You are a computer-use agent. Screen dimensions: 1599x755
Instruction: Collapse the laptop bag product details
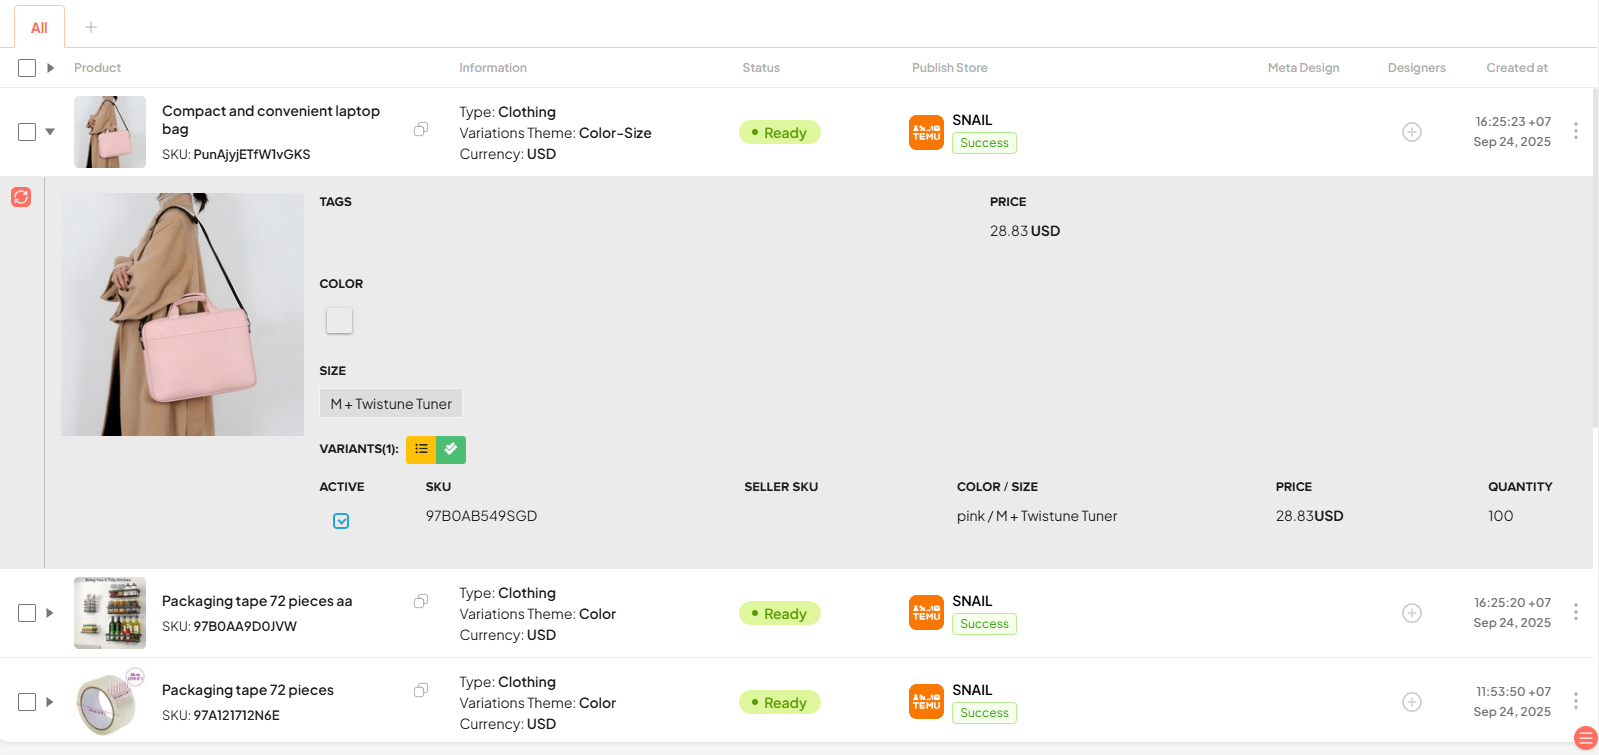pyautogui.click(x=50, y=132)
